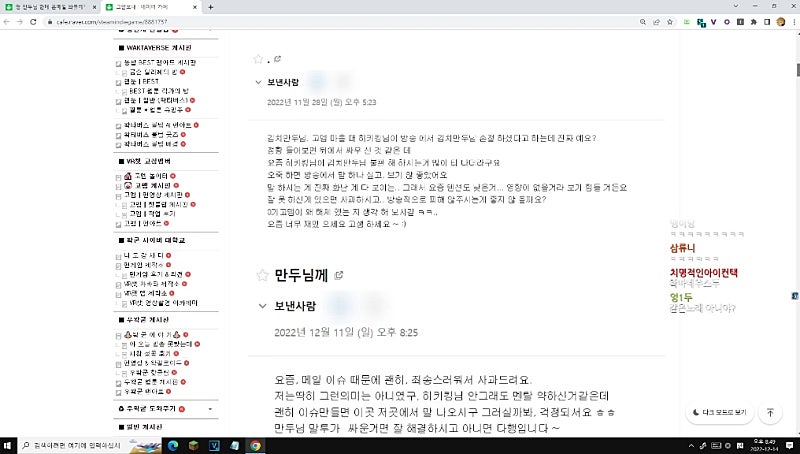Open the browser side panel icon
The height and width of the screenshot is (454, 800).
tap(767, 22)
